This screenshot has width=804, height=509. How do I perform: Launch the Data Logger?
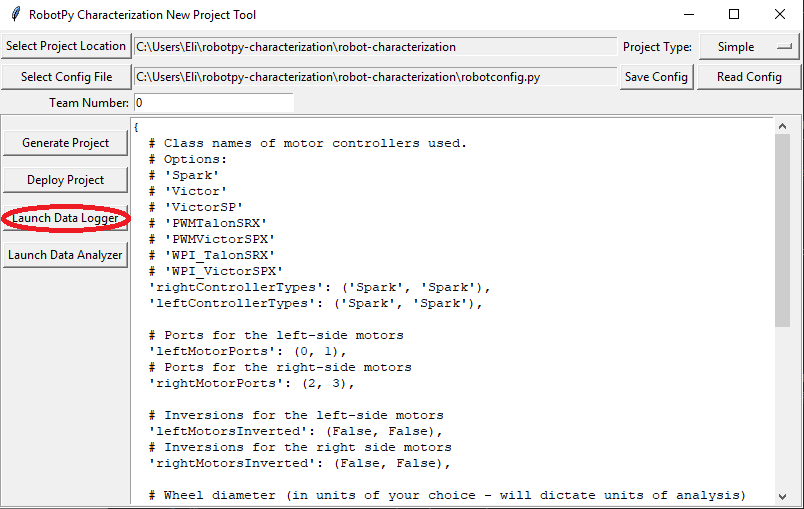point(66,218)
